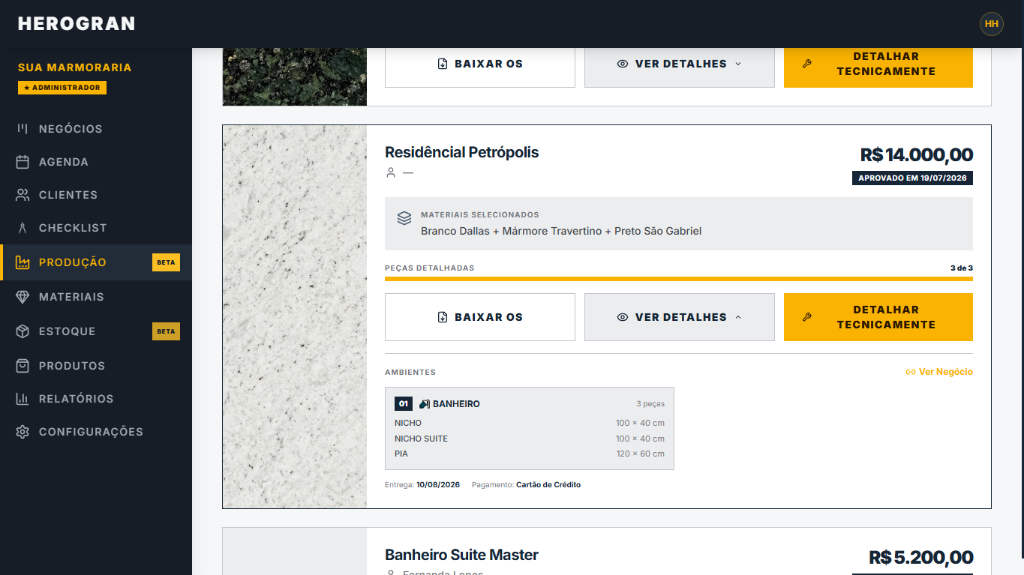Click the BETA badge beside Estoque

coord(166,331)
